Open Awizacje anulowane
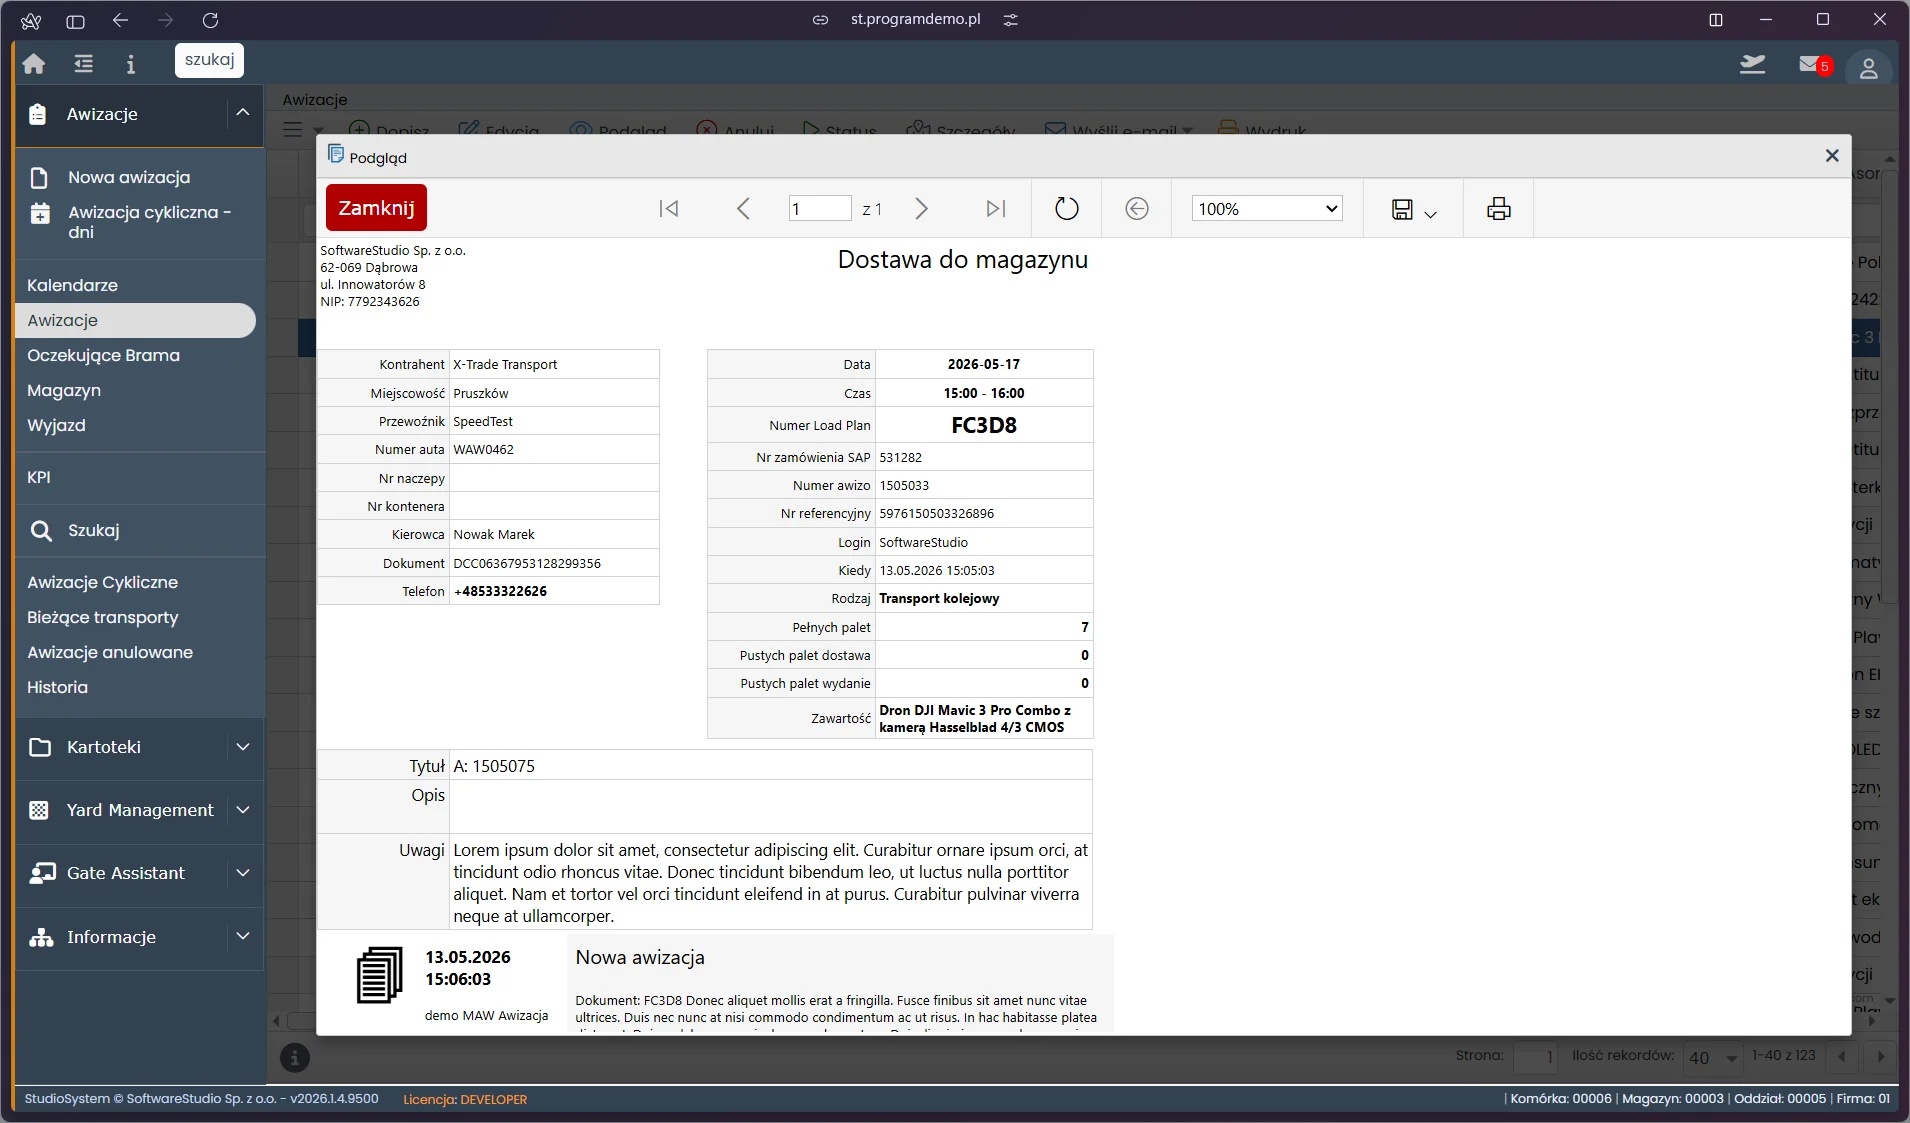Viewport: 1910px width, 1123px height. click(x=110, y=652)
